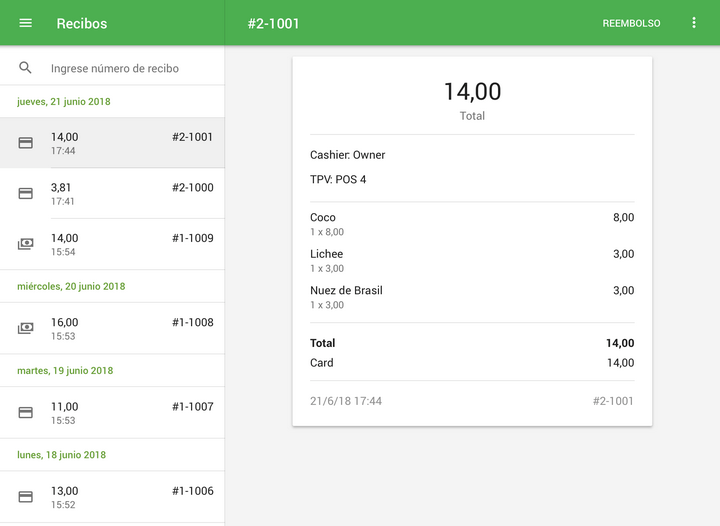Click cash icon for receipt #1-1008

(26, 328)
